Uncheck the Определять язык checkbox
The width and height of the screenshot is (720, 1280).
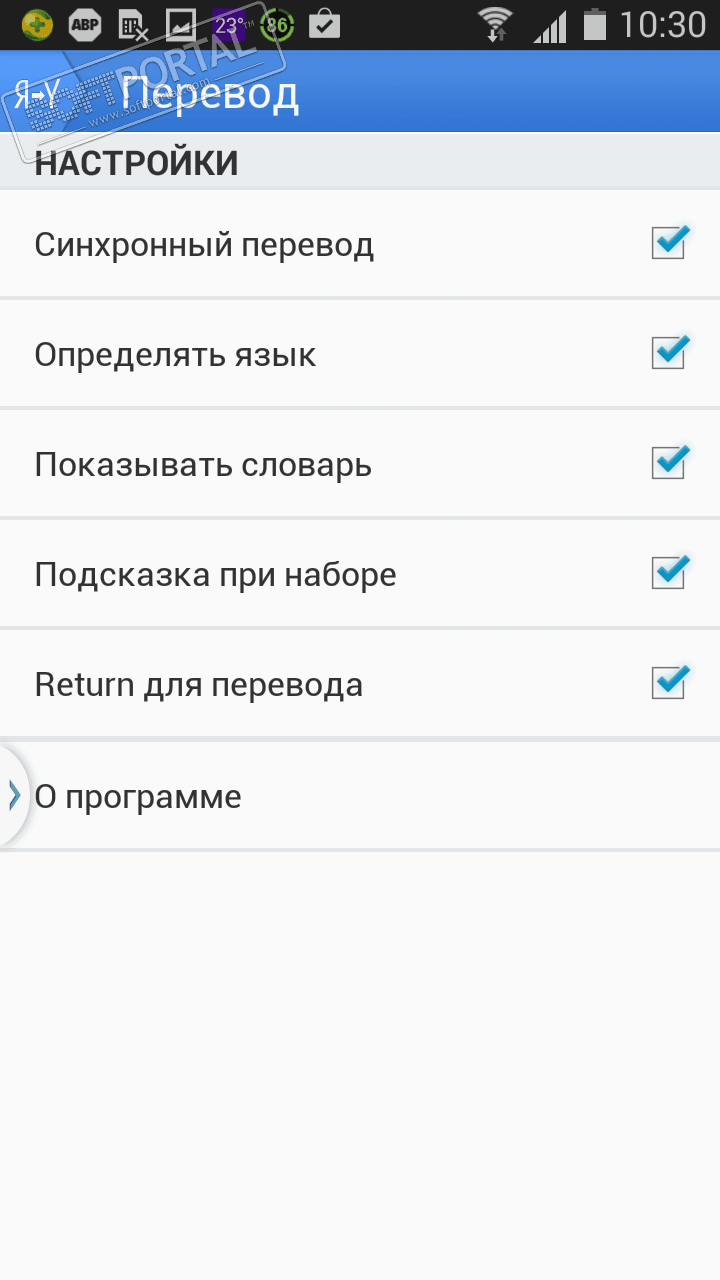pyautogui.click(x=668, y=353)
